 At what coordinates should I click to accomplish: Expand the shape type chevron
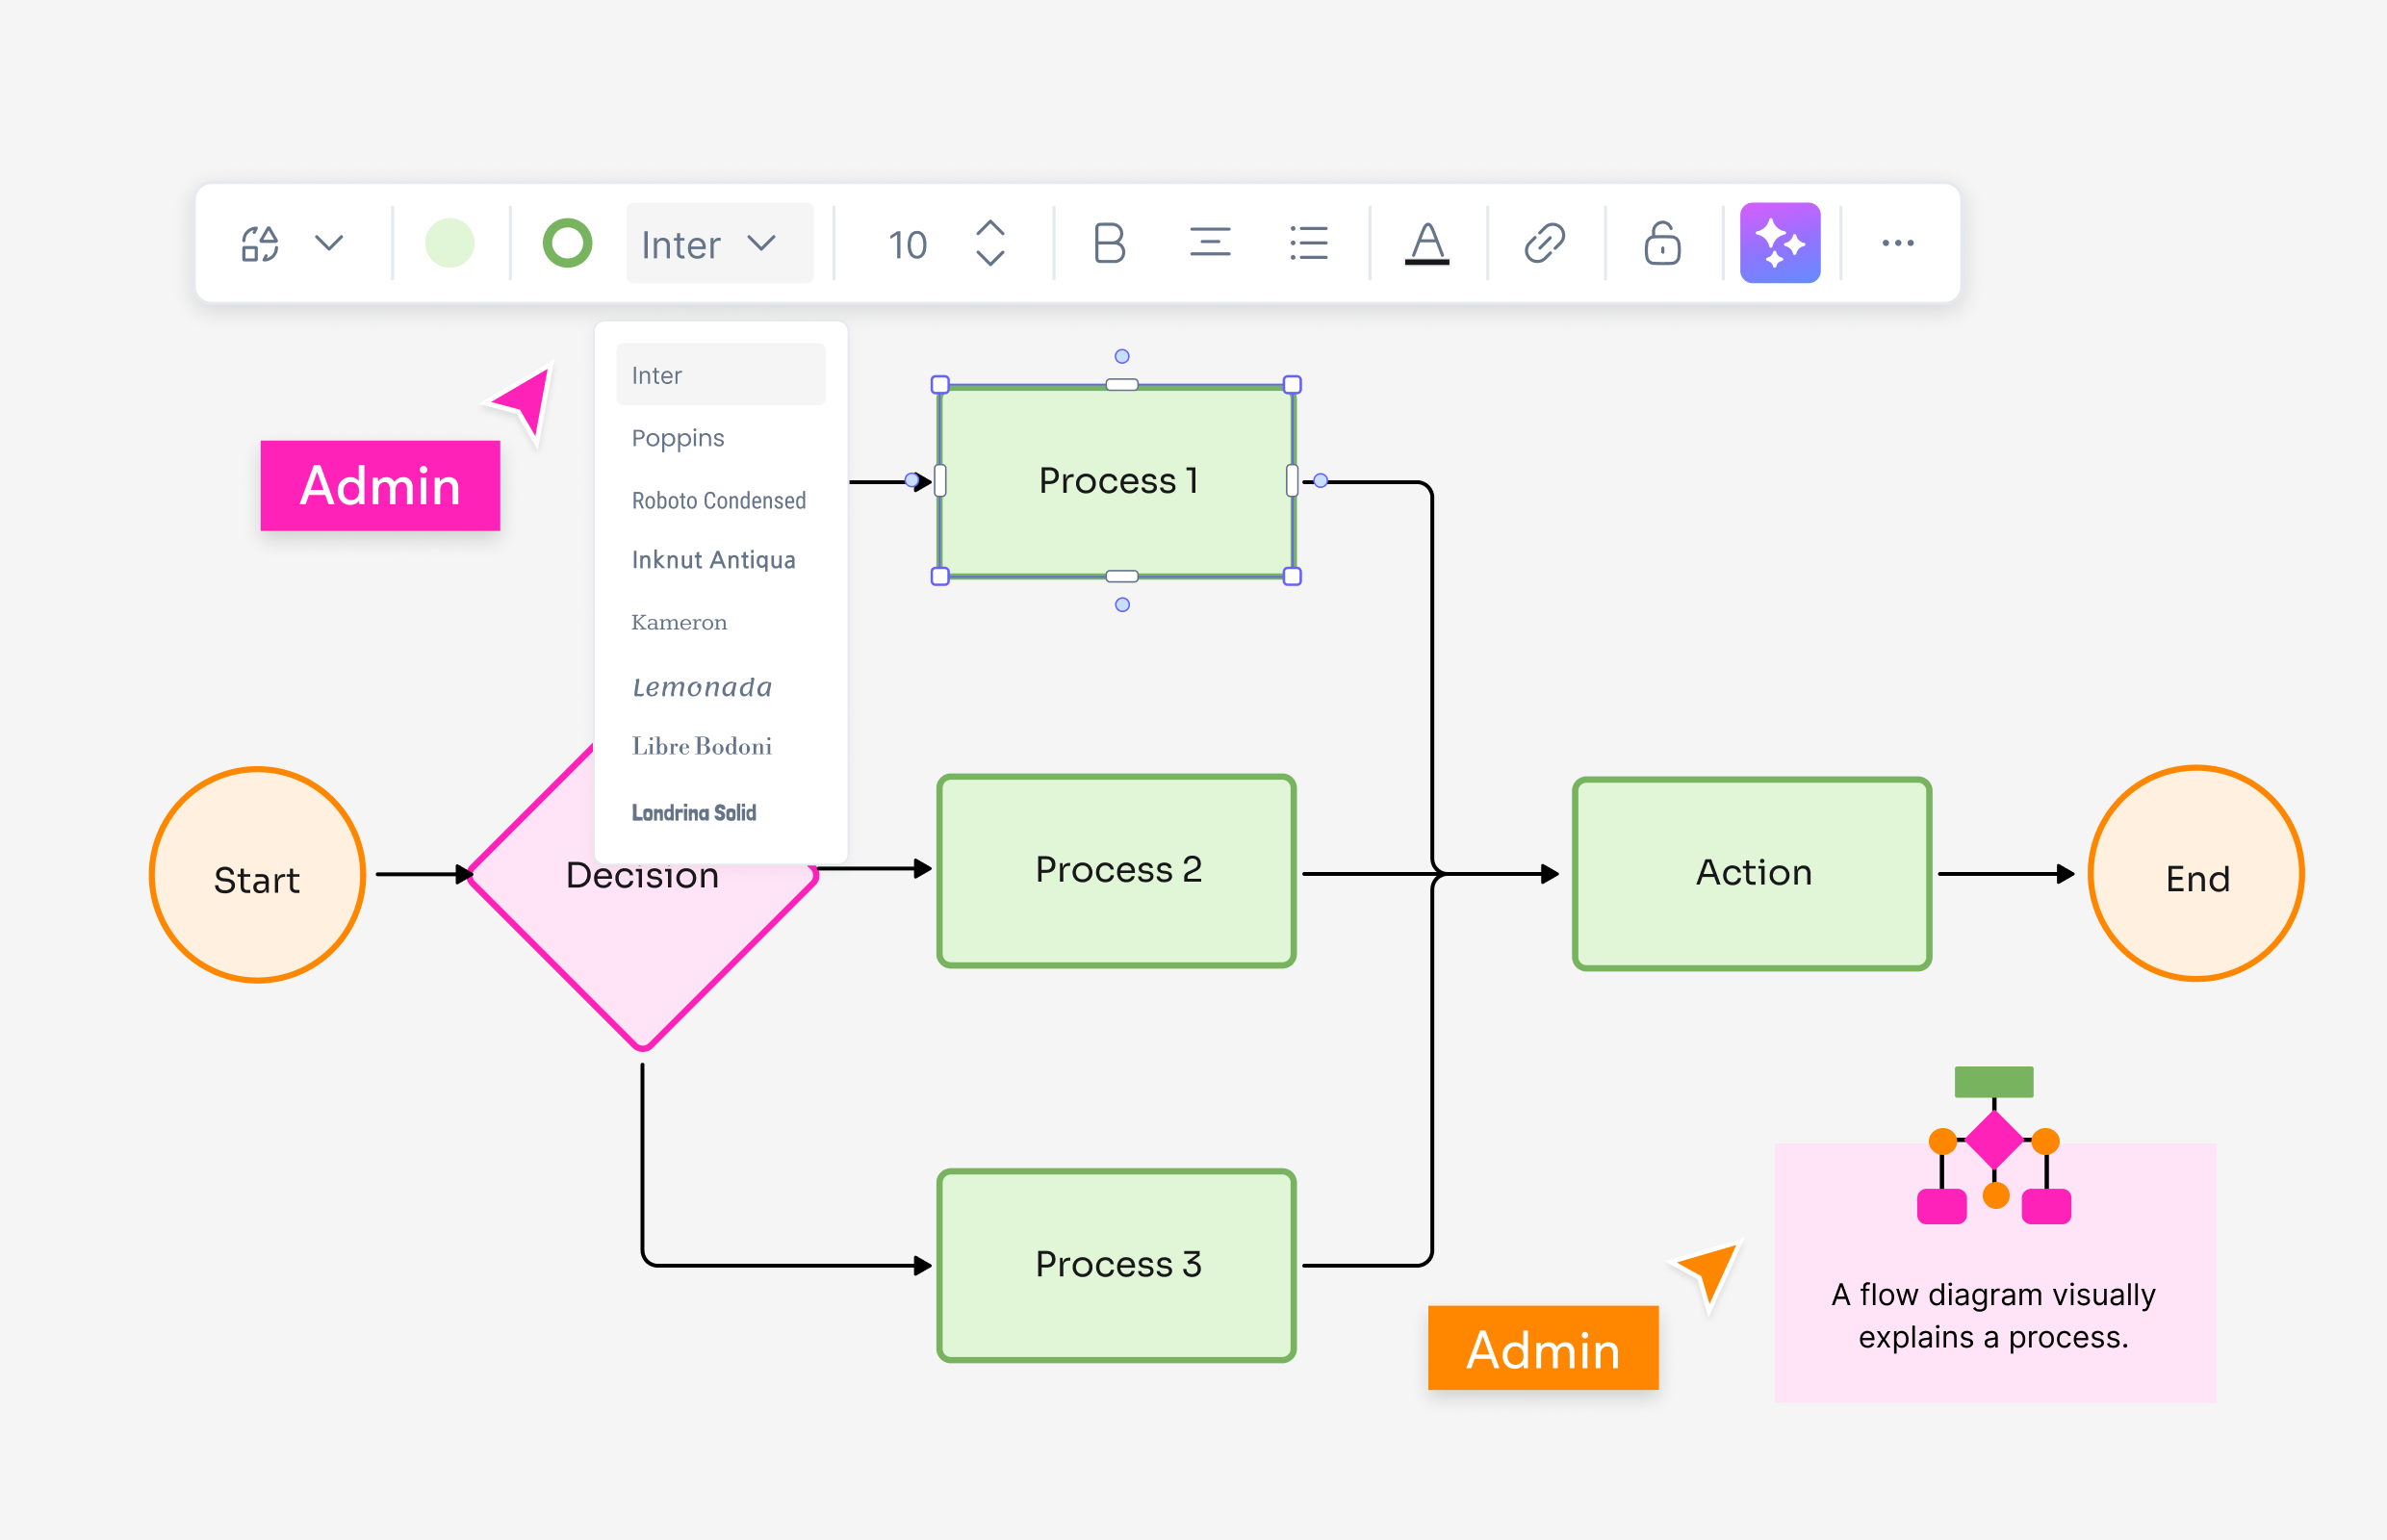(x=329, y=243)
